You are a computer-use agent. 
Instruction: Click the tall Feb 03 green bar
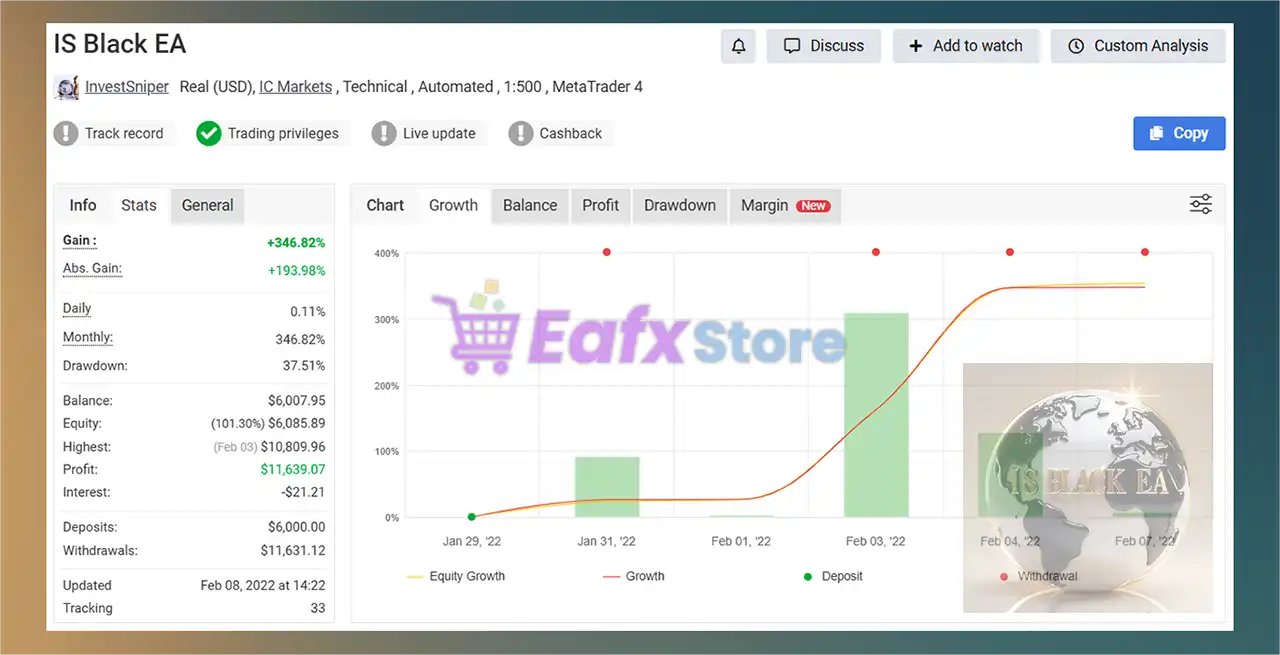[876, 415]
